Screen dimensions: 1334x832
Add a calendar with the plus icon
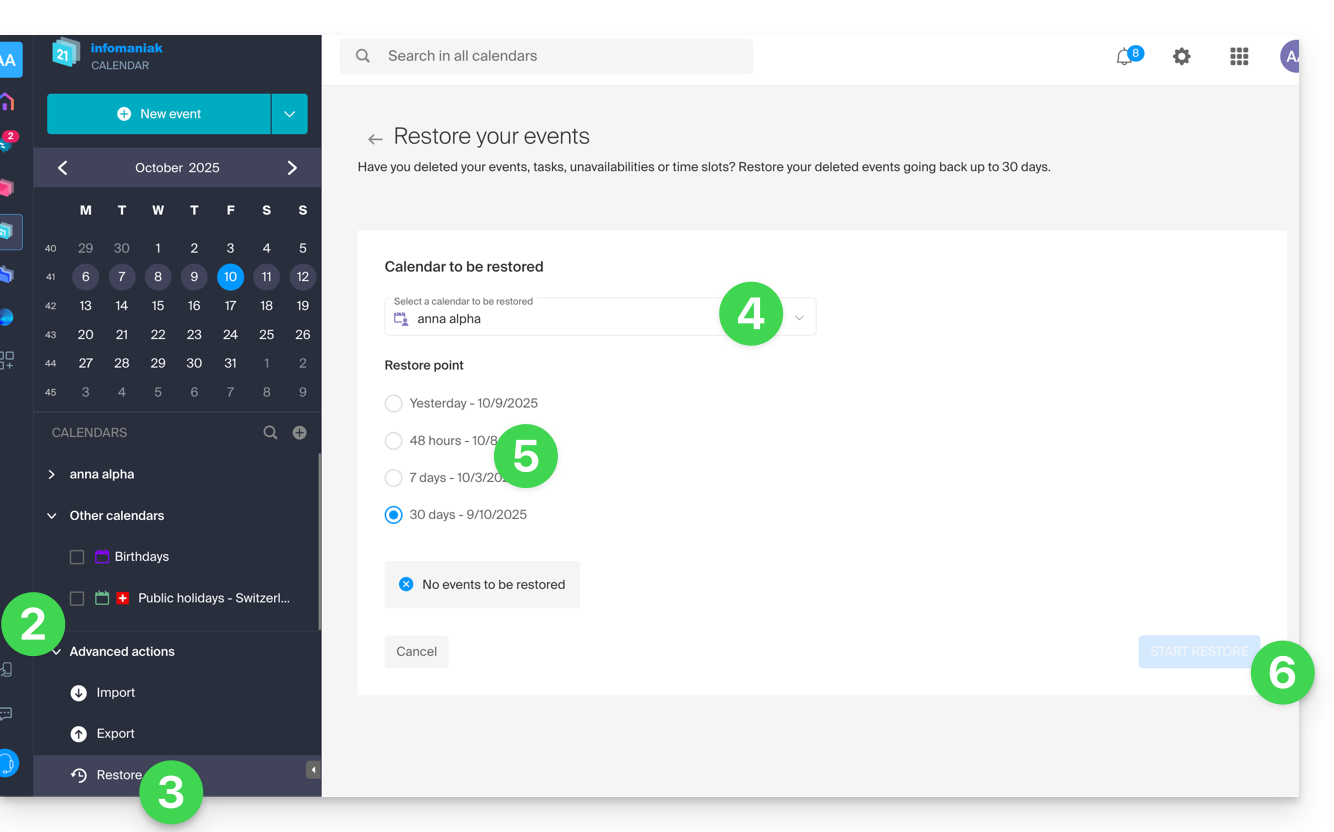pos(299,433)
